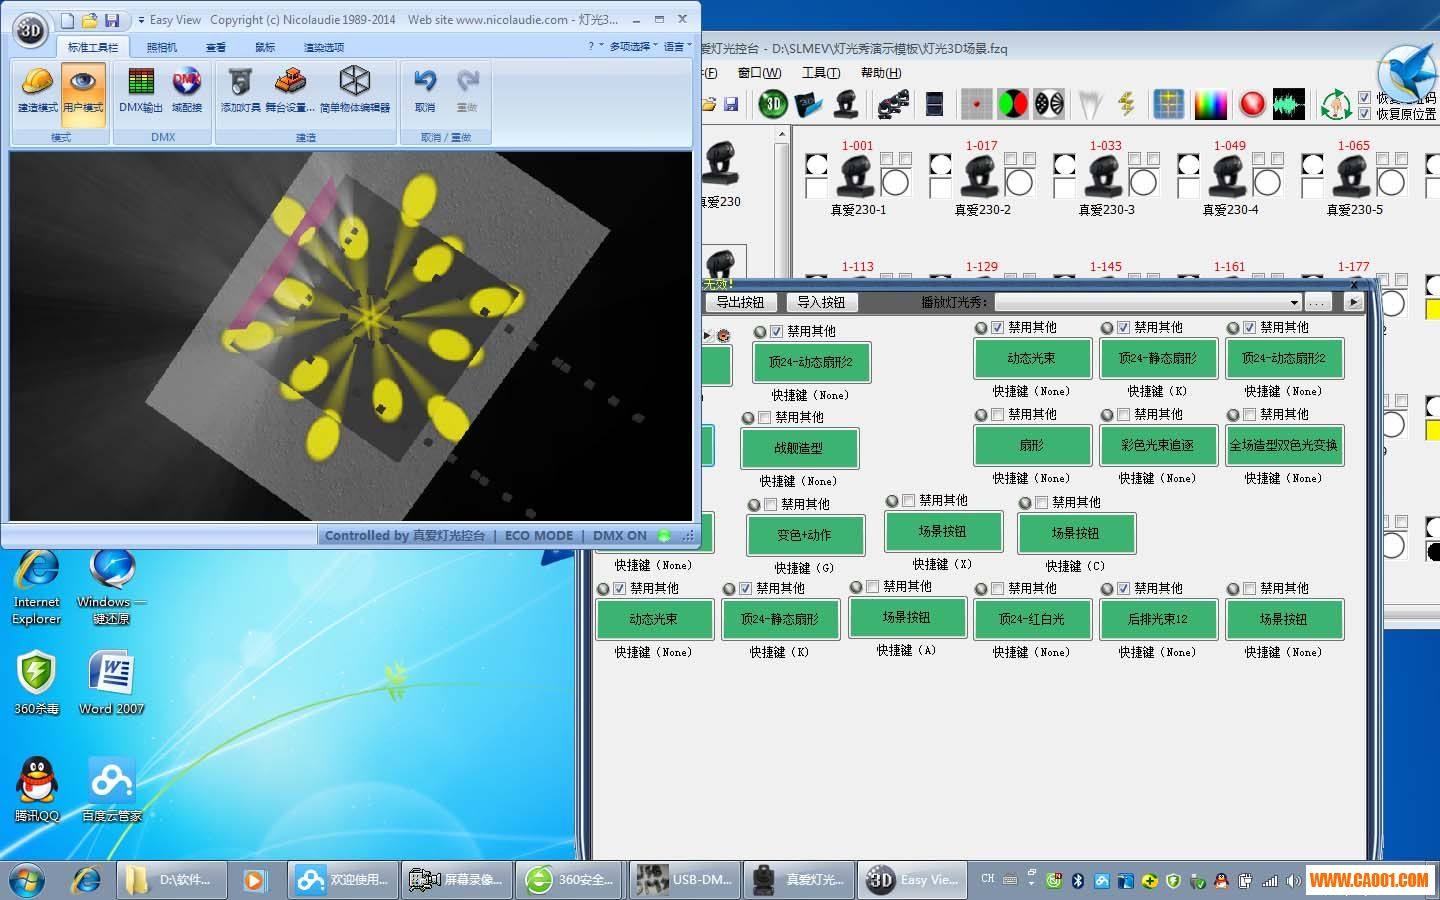The height and width of the screenshot is (900, 1440).
Task: Open the 播放灯光秀 dropdown list
Action: (x=1294, y=302)
